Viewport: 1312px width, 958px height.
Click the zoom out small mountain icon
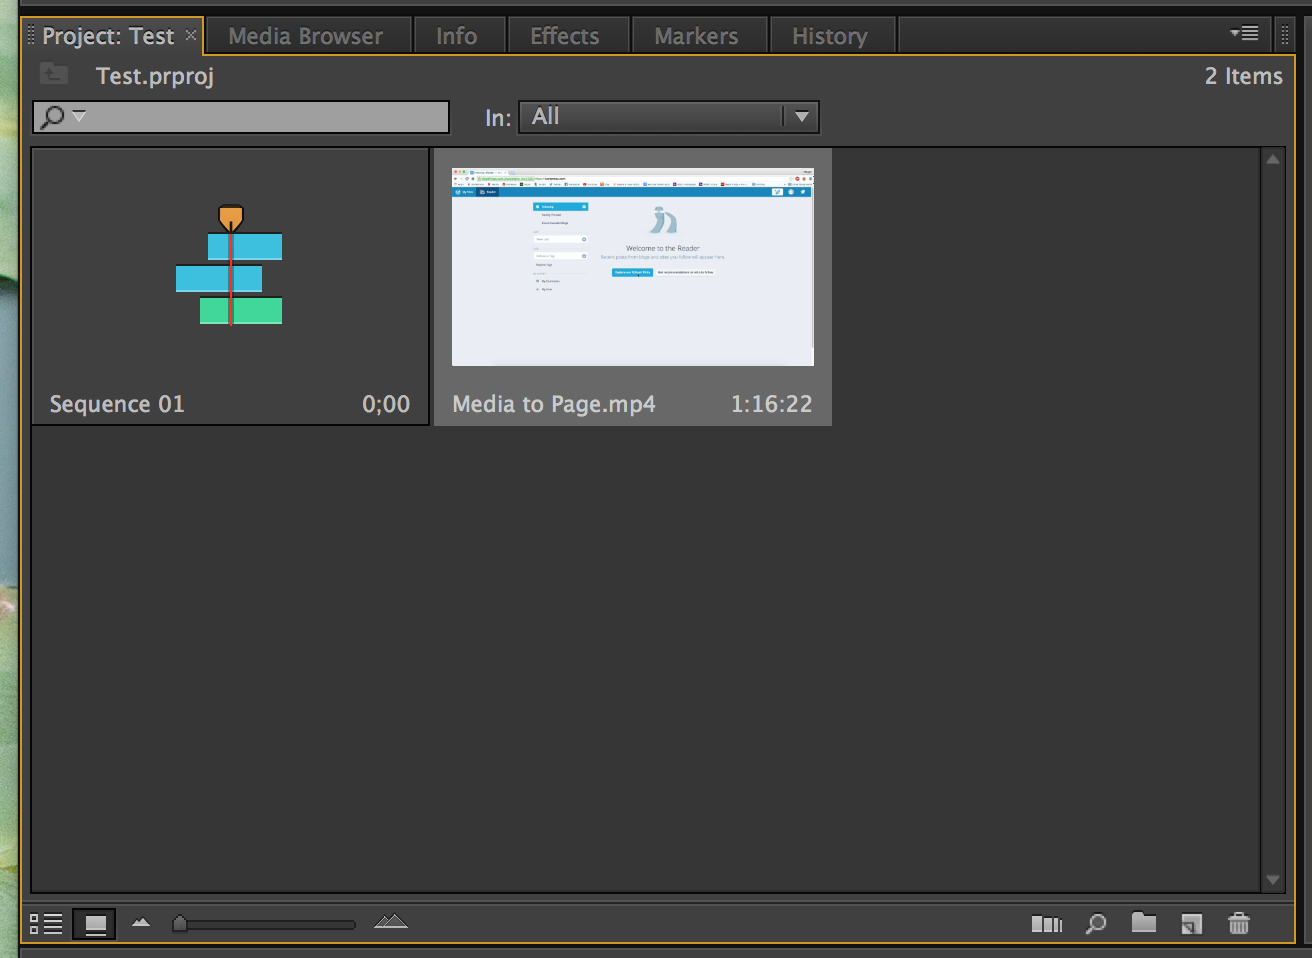[141, 923]
